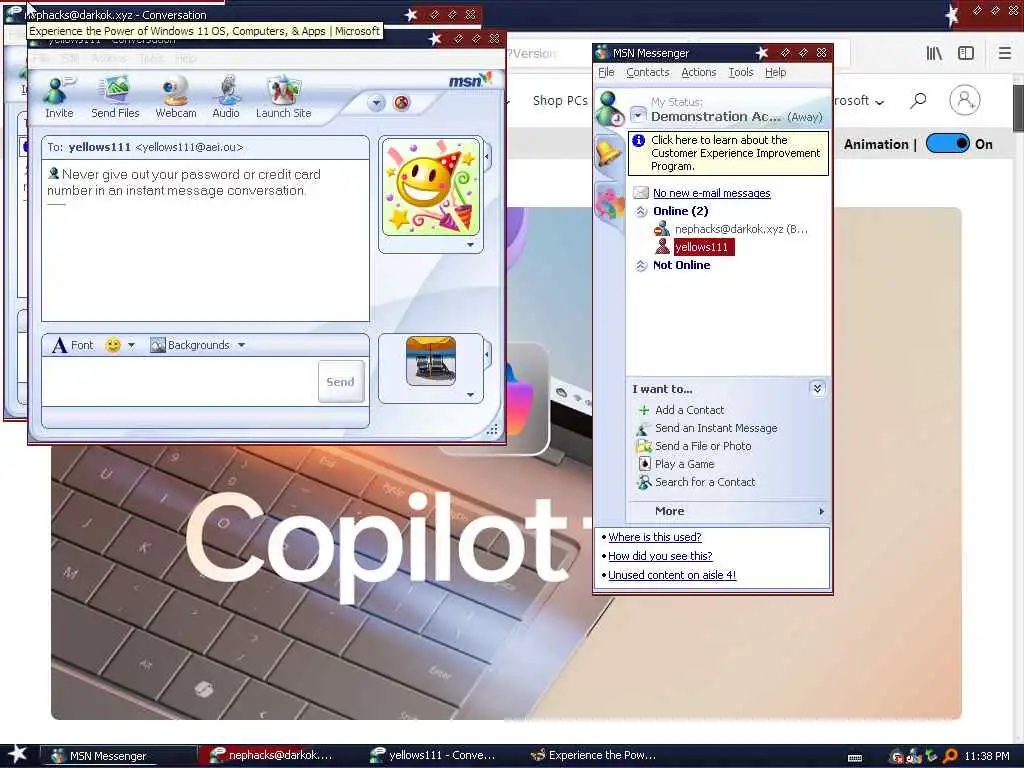Click the alerts bell tab icon
1024x768 pixels.
(608, 155)
